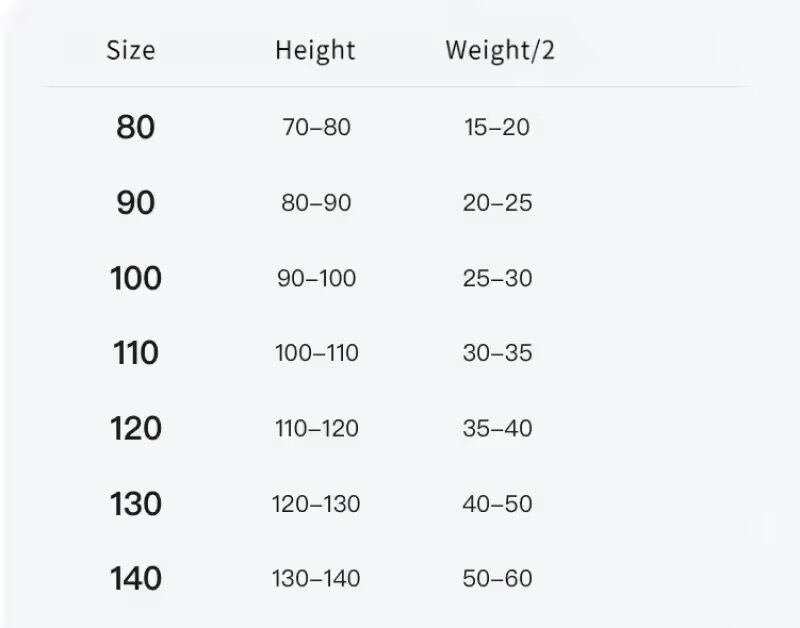Screen dimensions: 800x628
Task: Select the 130–140 height cell
Action: click(x=316, y=578)
